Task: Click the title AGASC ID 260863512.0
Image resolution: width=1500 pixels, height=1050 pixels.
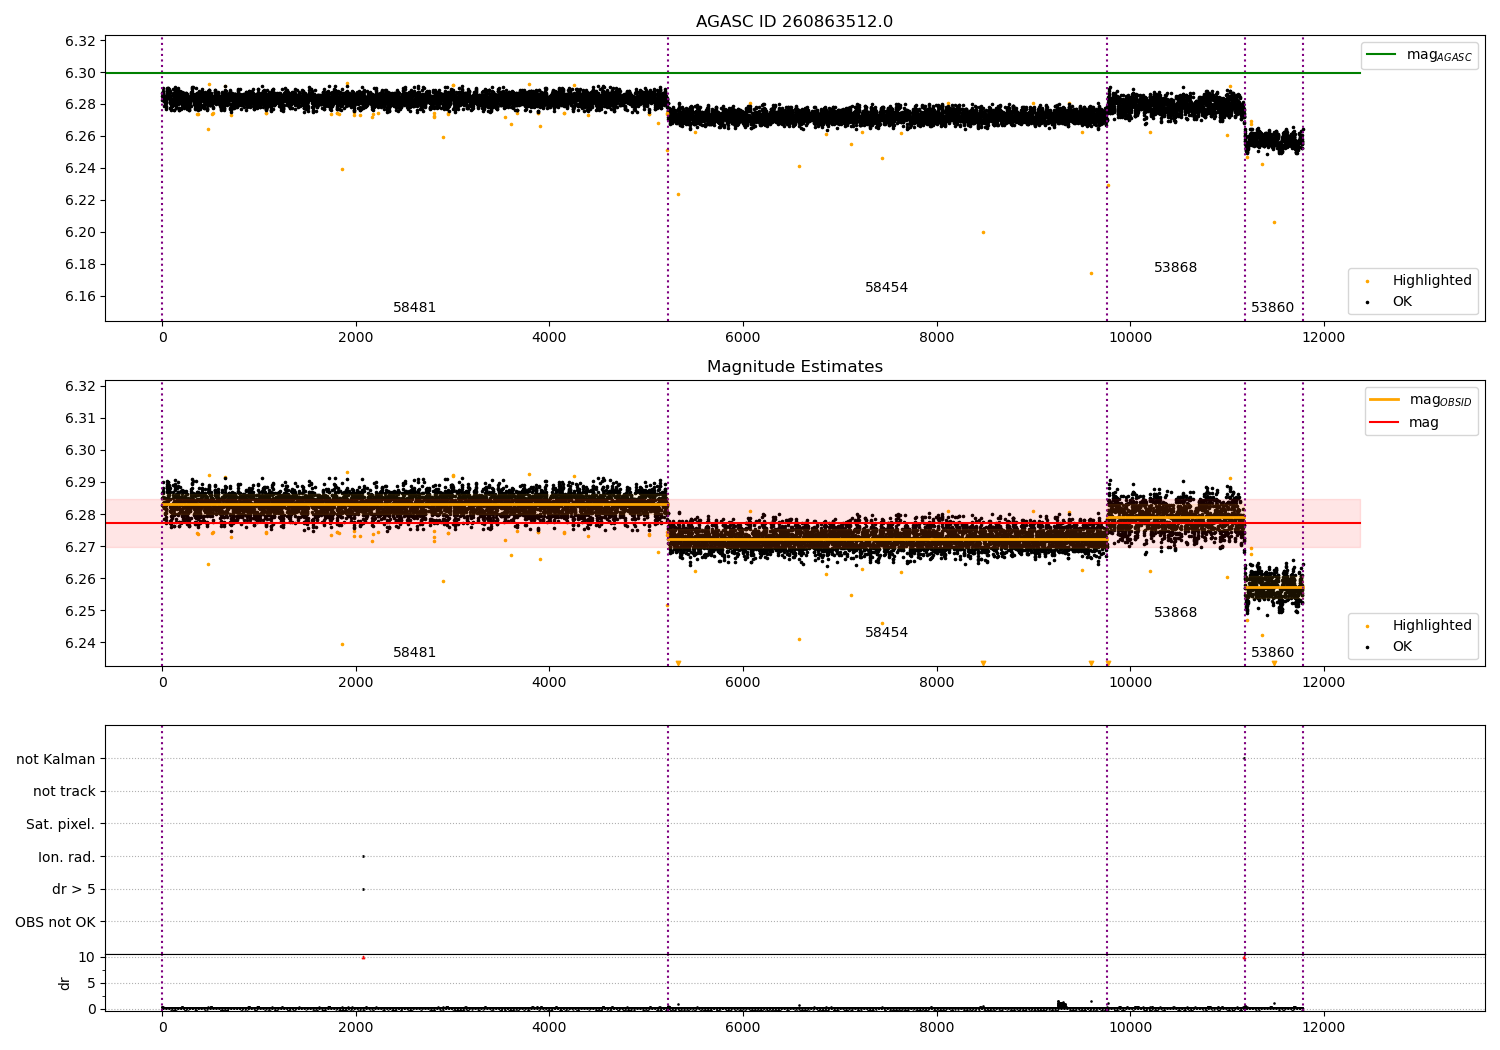Action: coord(794,22)
